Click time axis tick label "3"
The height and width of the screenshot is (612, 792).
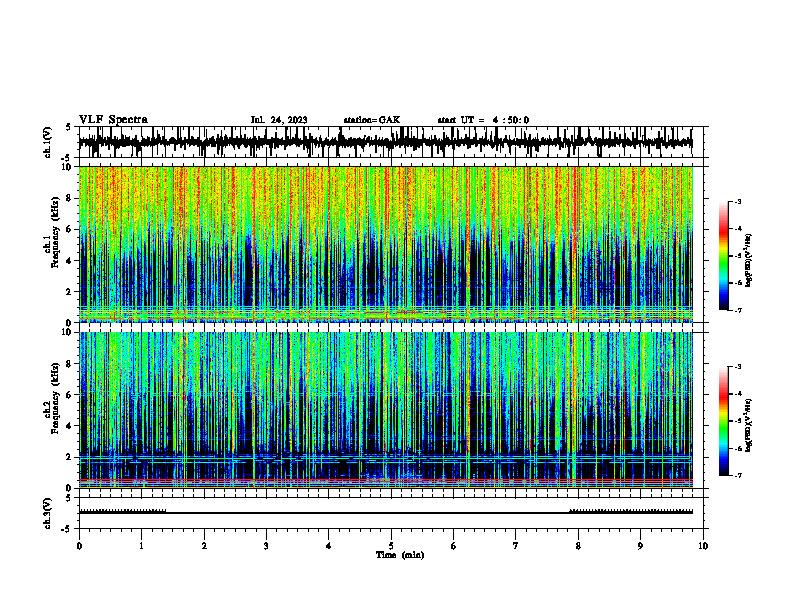tap(266, 546)
